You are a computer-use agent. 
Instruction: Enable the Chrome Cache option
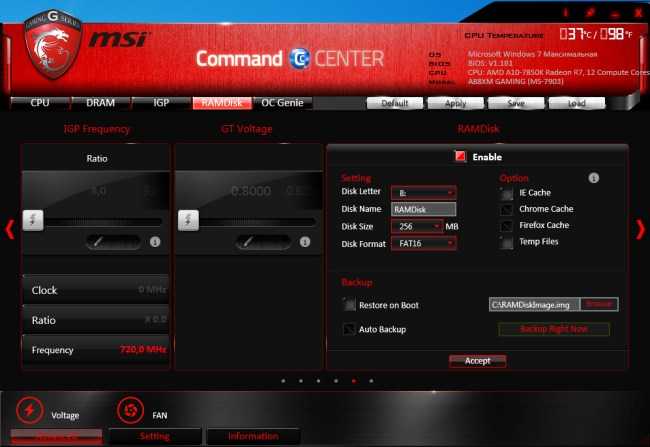click(506, 209)
